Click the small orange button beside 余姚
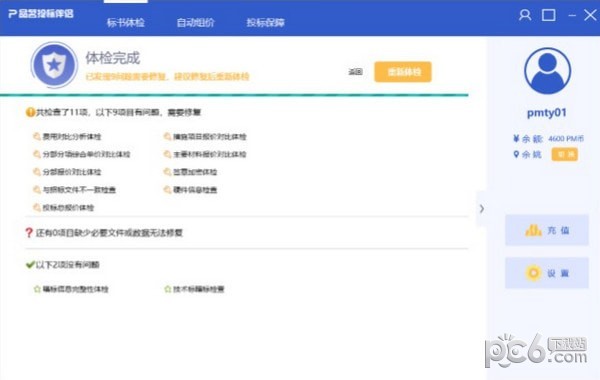 565,154
